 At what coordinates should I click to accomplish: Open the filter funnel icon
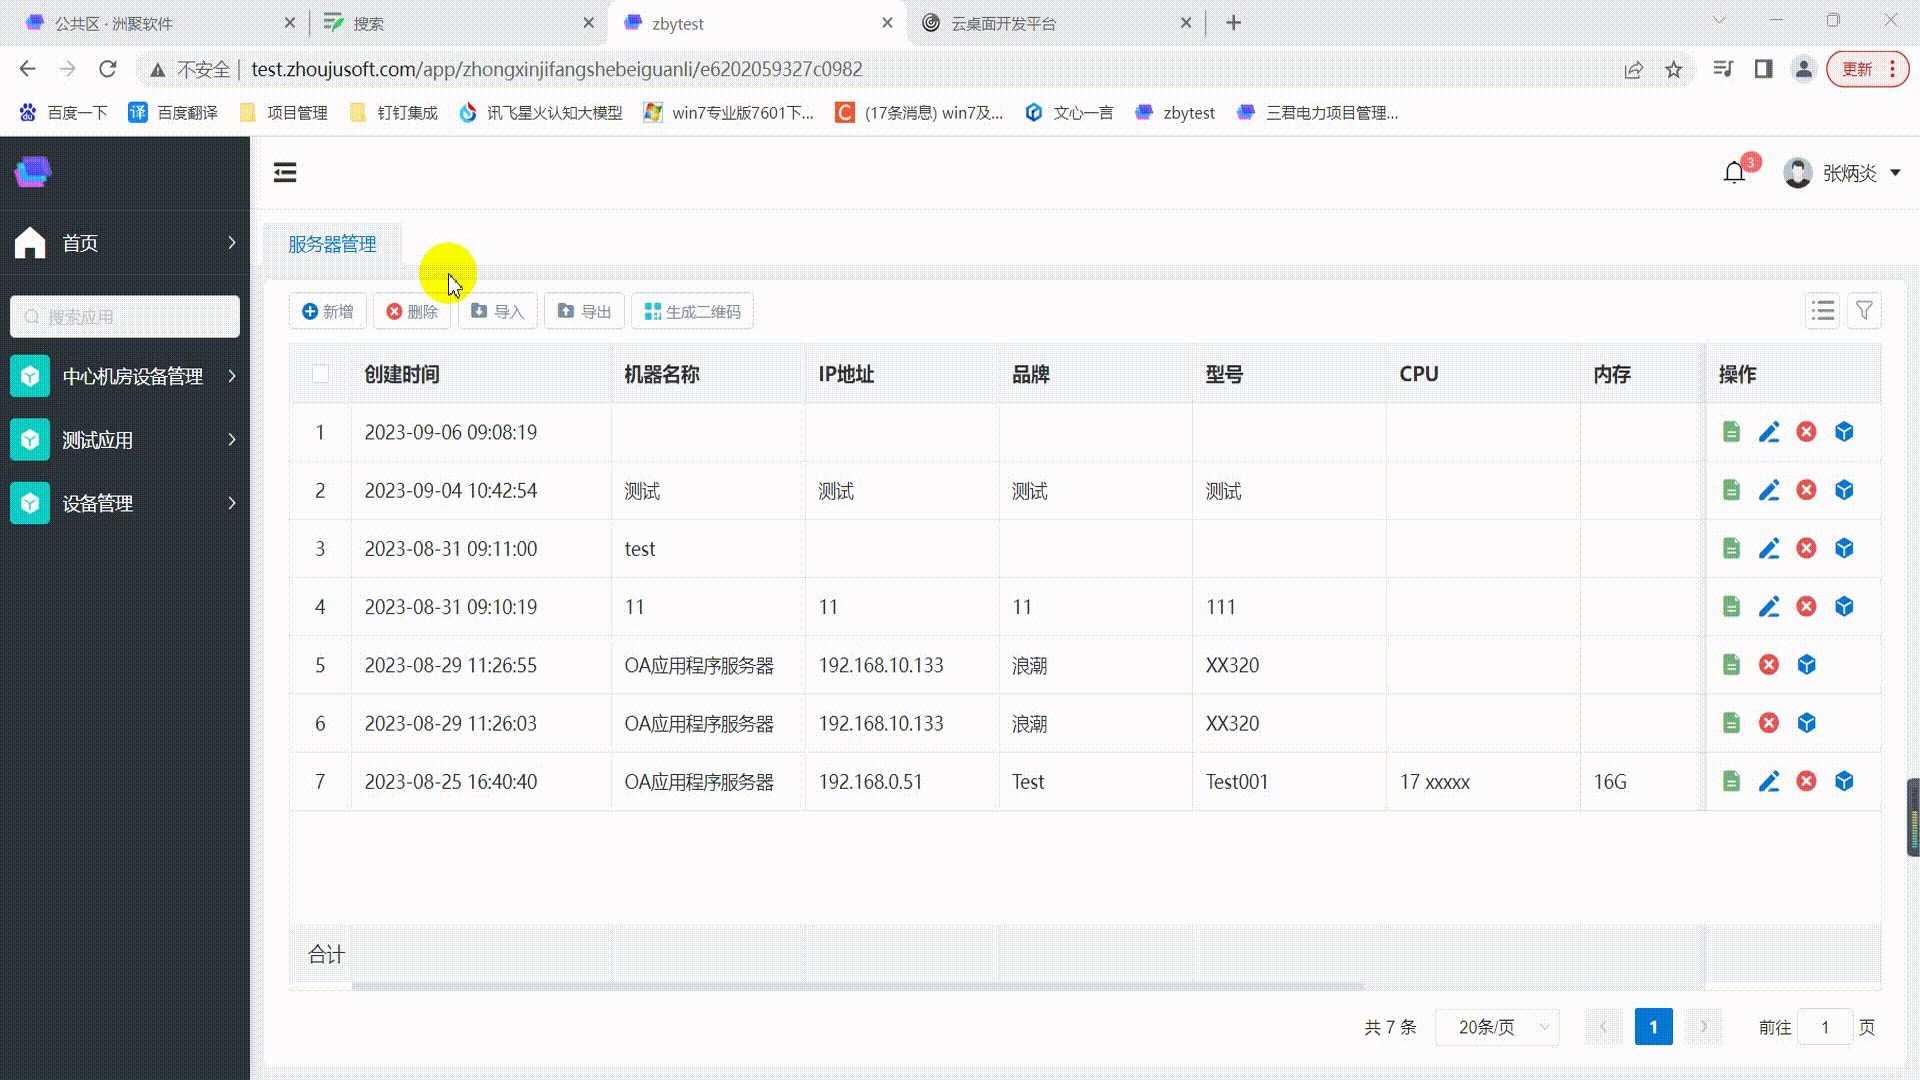(1864, 311)
